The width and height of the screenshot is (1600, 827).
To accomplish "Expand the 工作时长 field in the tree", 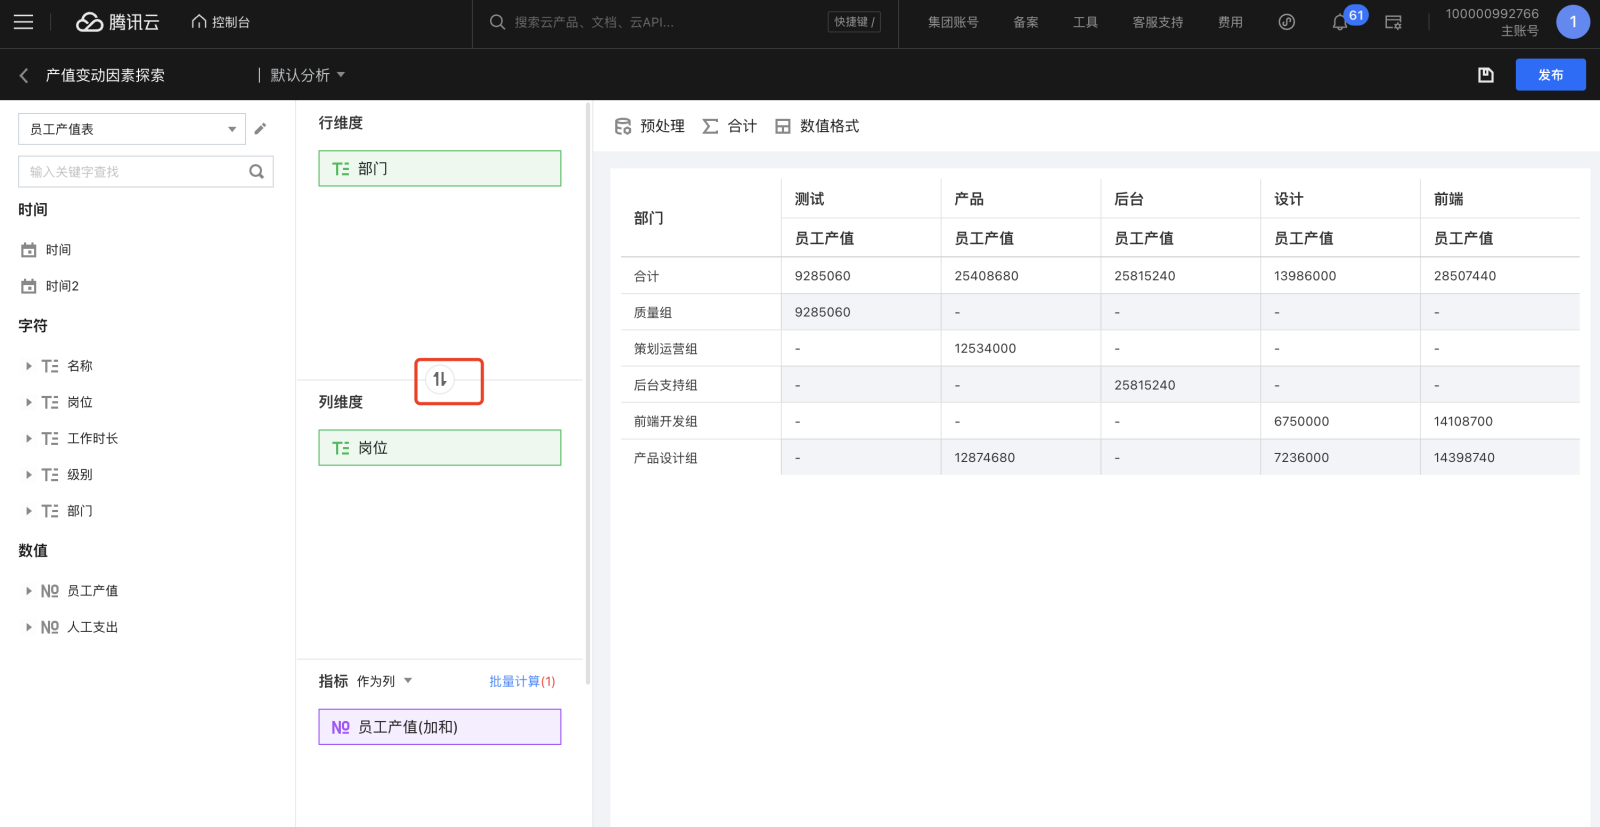I will pos(29,439).
